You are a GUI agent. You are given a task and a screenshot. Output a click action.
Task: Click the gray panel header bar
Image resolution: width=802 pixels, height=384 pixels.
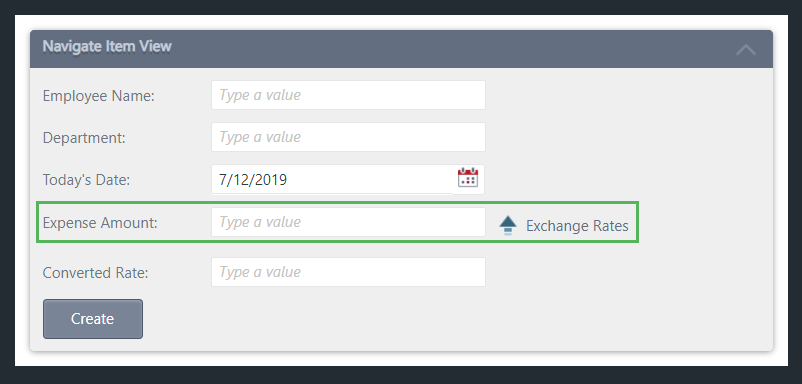coord(402,49)
